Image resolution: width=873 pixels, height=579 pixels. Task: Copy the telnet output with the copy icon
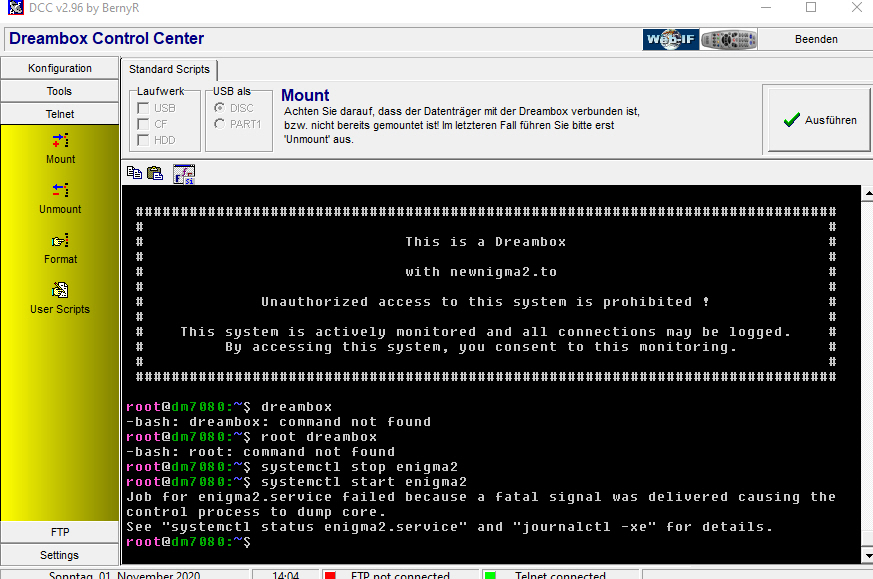134,173
